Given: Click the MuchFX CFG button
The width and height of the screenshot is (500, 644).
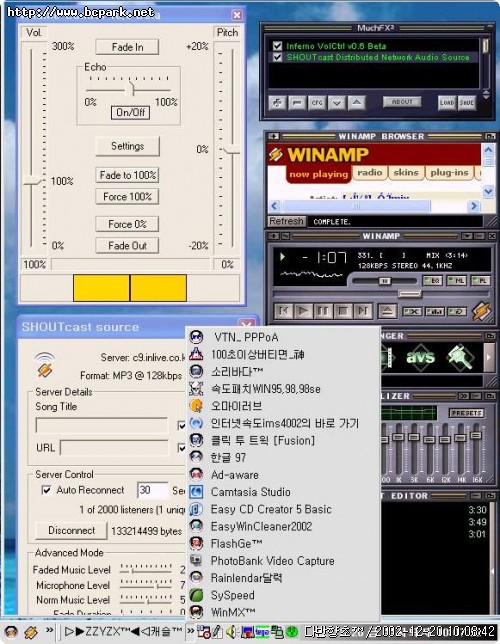Looking at the screenshot, I should (x=317, y=102).
